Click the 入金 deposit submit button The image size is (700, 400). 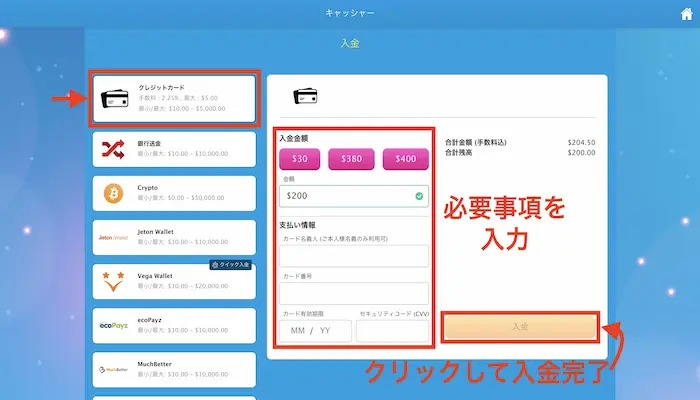[520, 327]
